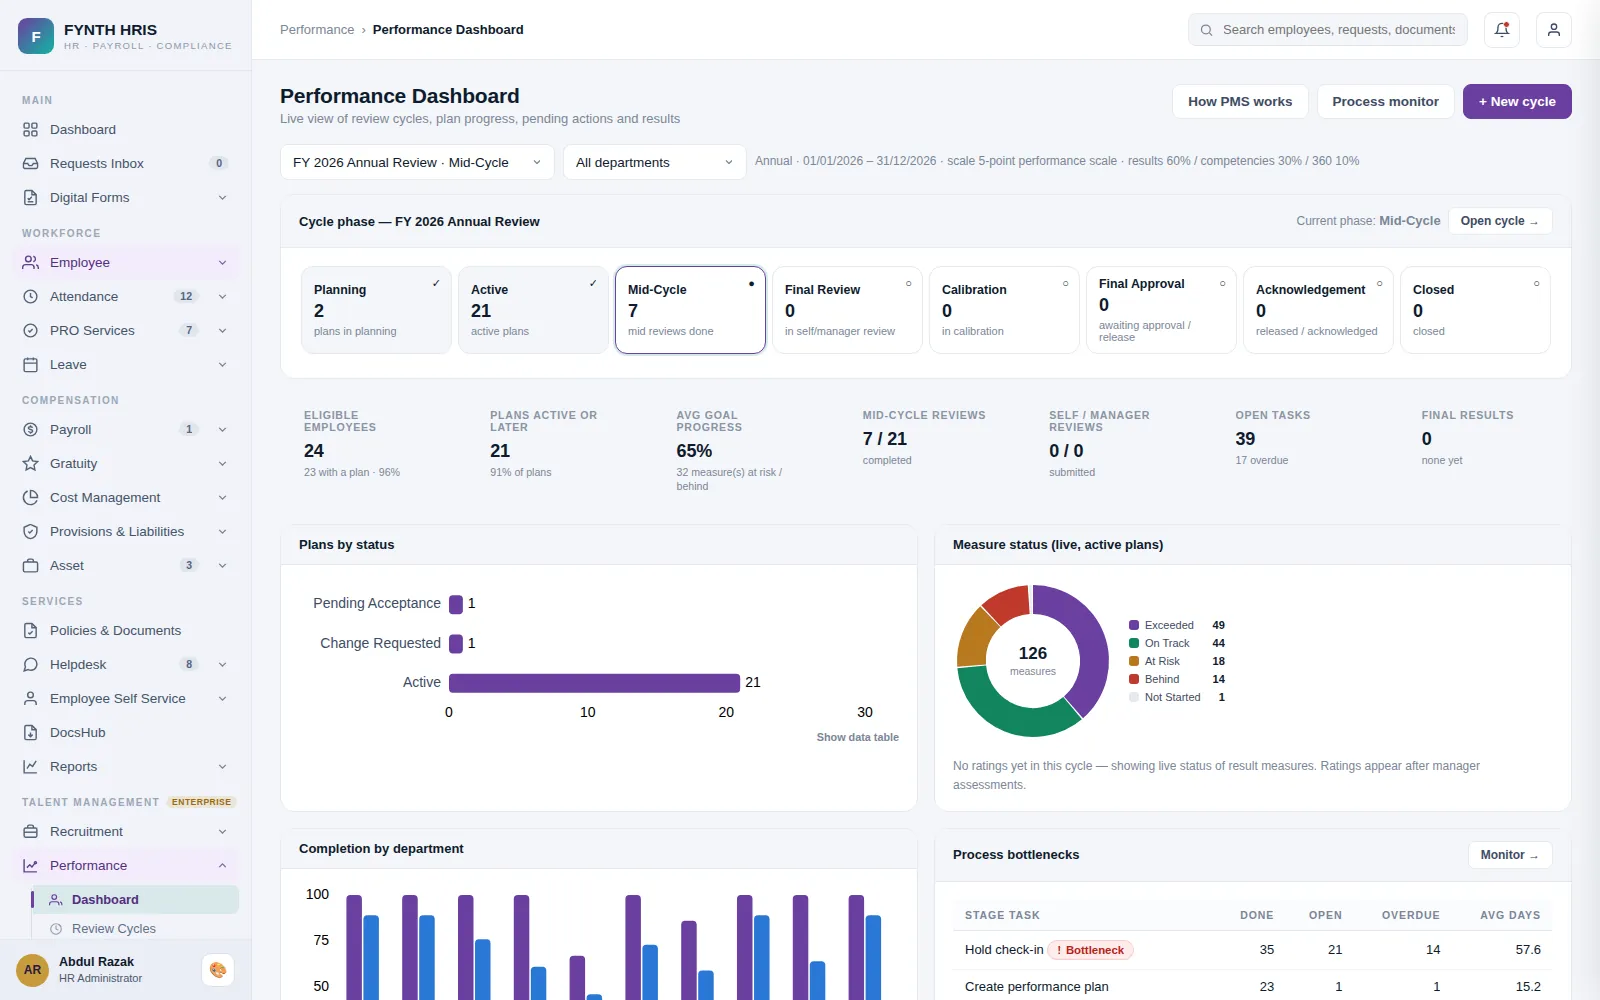Open Review Cycles submenu item

click(136, 929)
